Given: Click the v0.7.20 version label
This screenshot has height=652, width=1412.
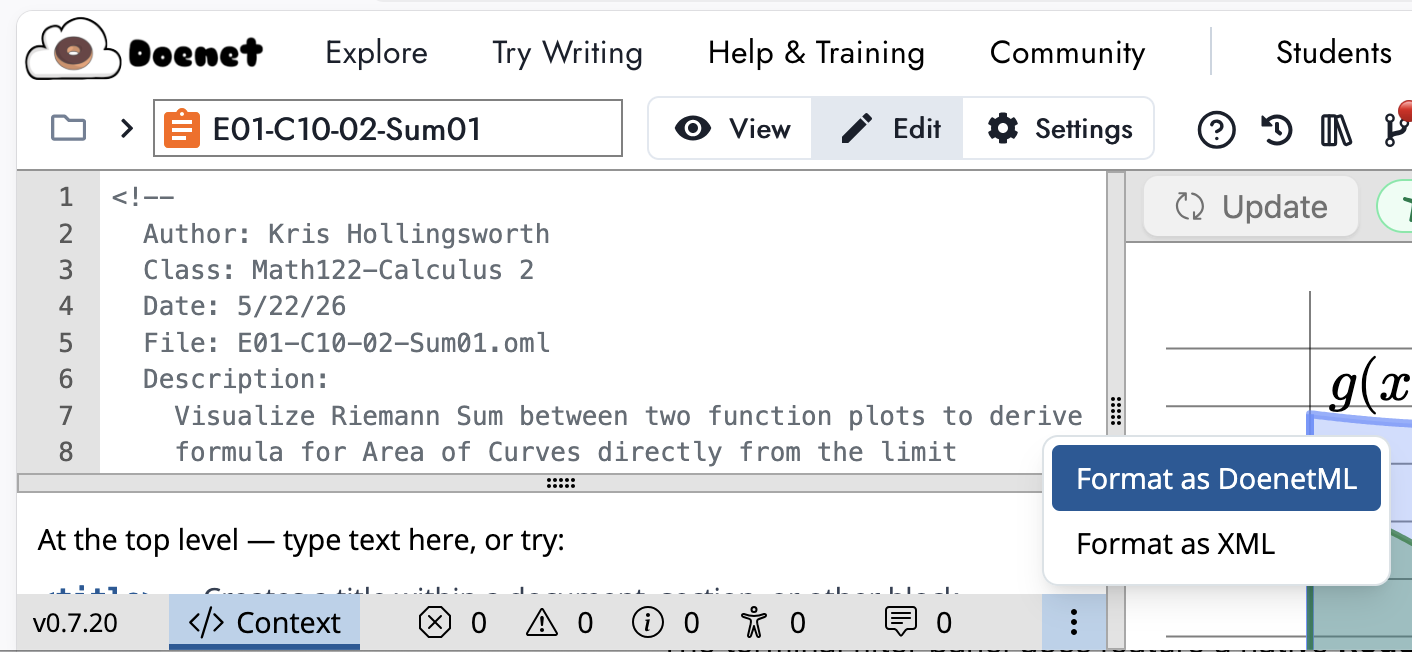Looking at the screenshot, I should pyautogui.click(x=75, y=623).
